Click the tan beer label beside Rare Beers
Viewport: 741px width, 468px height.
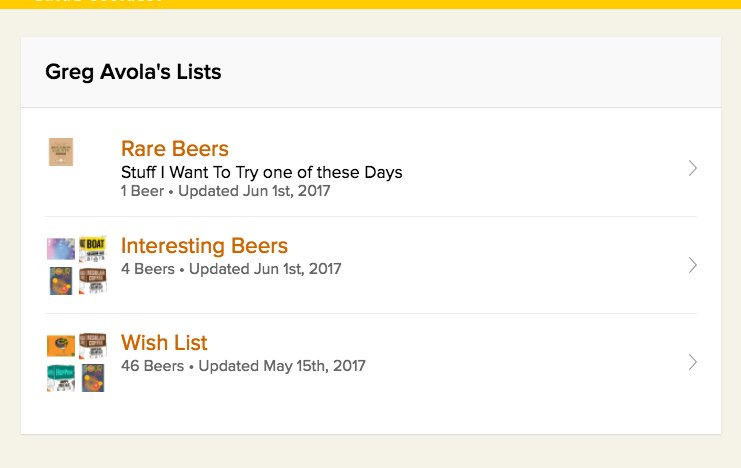pyautogui.click(x=61, y=152)
